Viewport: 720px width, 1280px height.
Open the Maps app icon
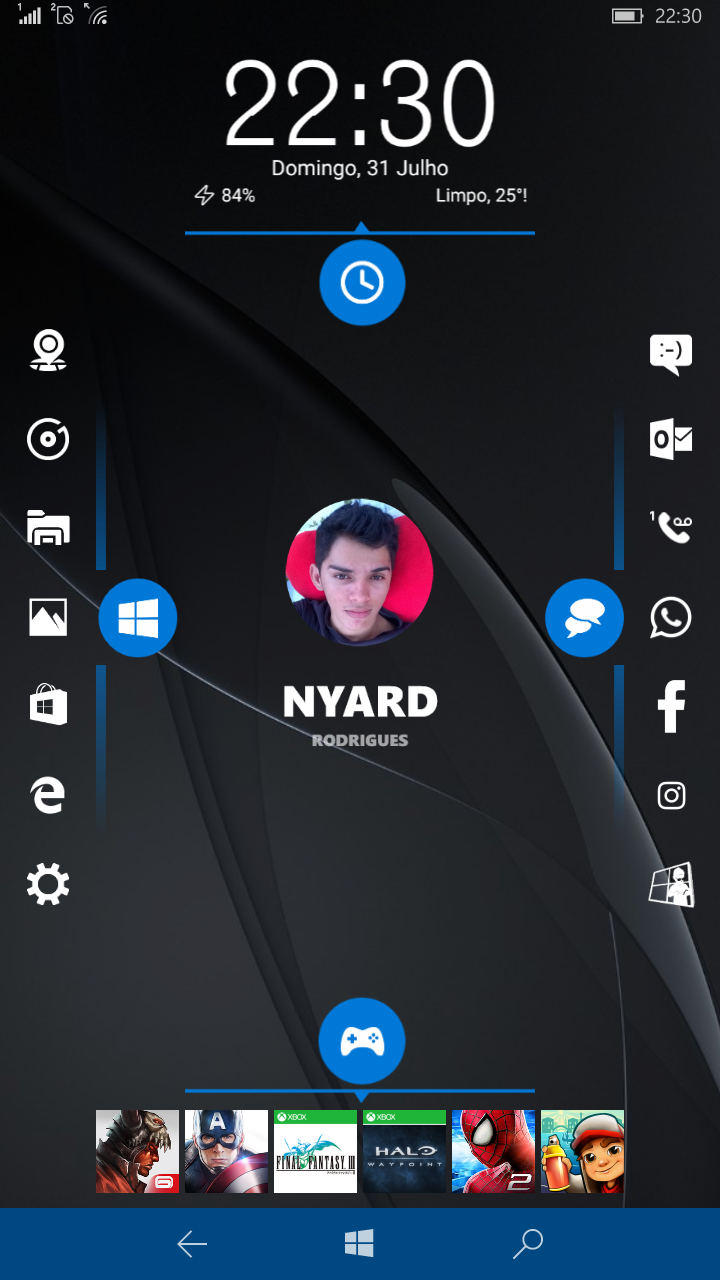point(48,351)
